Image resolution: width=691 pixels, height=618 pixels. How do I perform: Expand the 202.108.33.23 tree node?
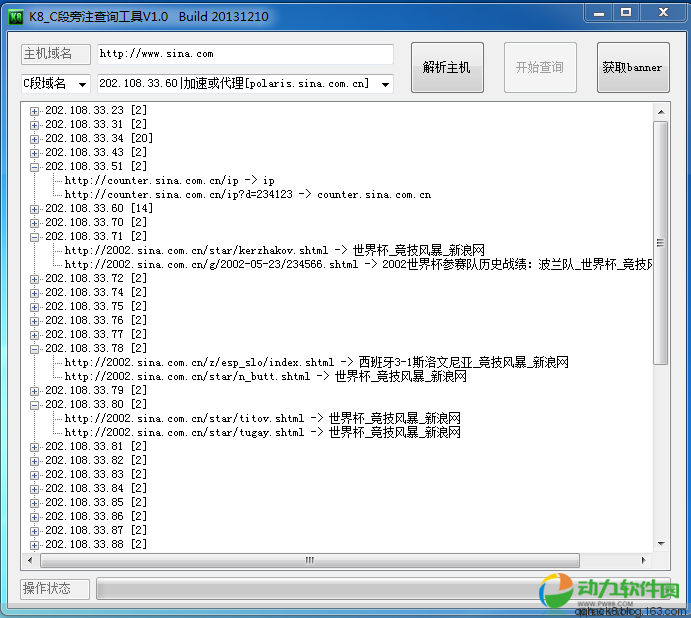pyautogui.click(x=35, y=111)
